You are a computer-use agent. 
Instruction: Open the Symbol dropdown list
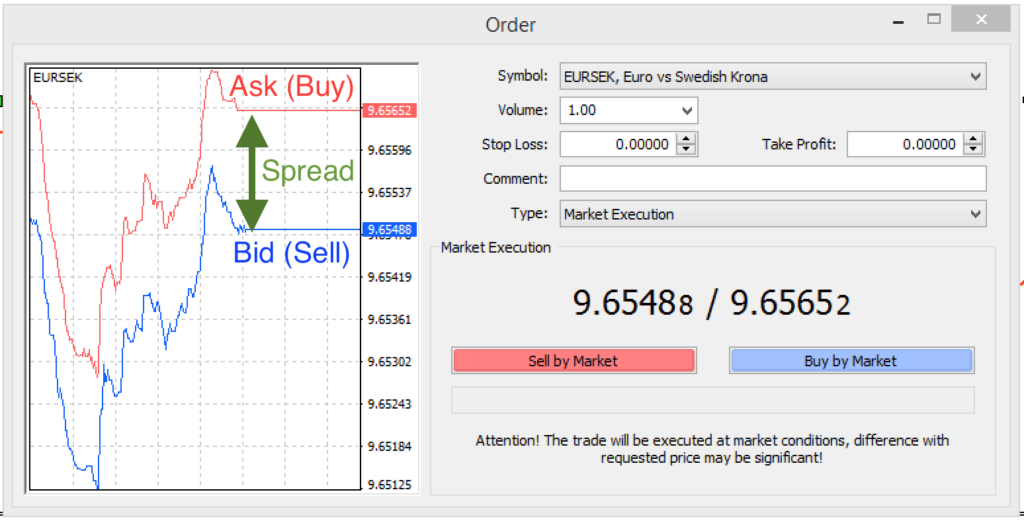975,77
